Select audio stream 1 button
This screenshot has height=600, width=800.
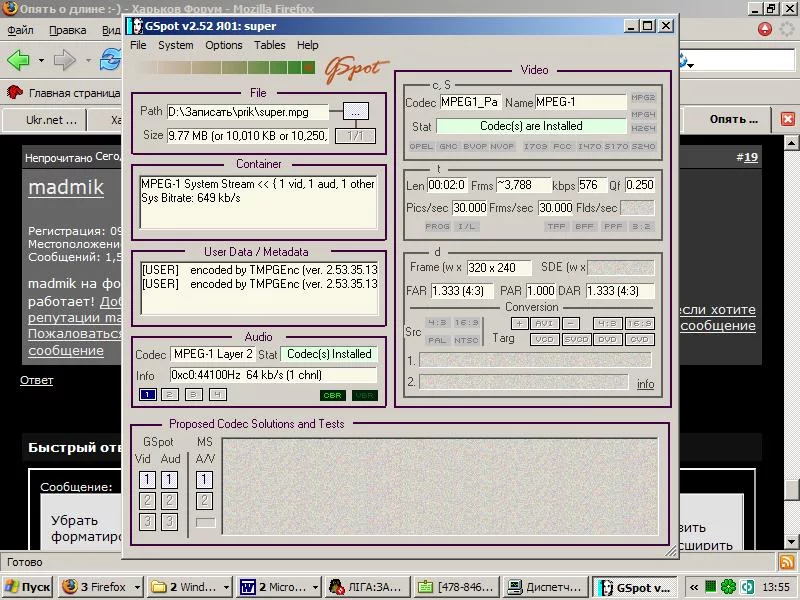click(147, 395)
